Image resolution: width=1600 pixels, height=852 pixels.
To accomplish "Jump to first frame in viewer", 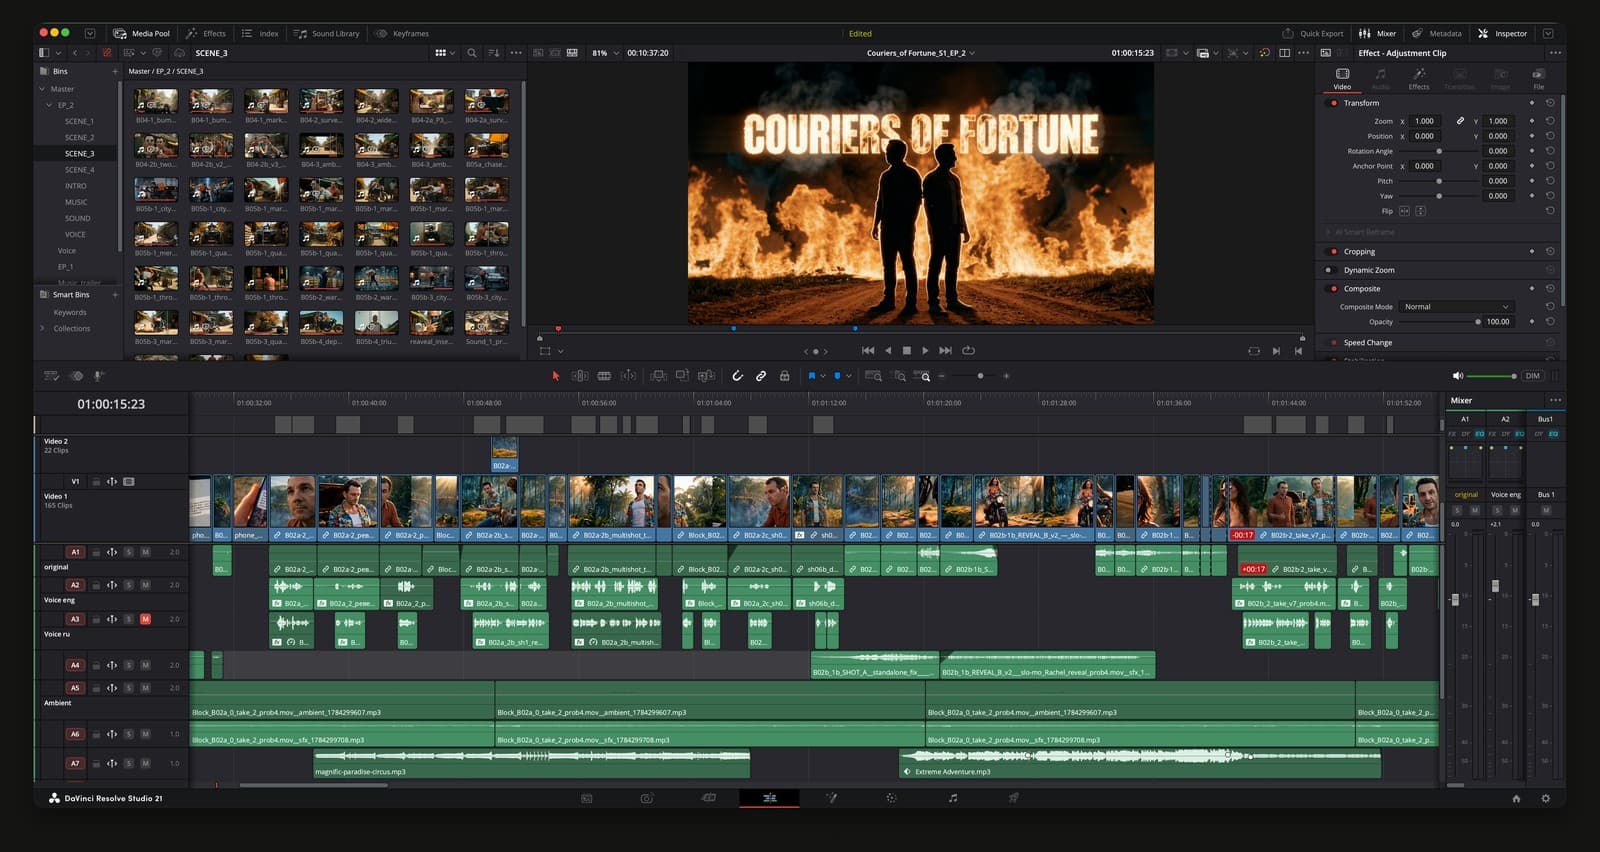I will (x=867, y=350).
